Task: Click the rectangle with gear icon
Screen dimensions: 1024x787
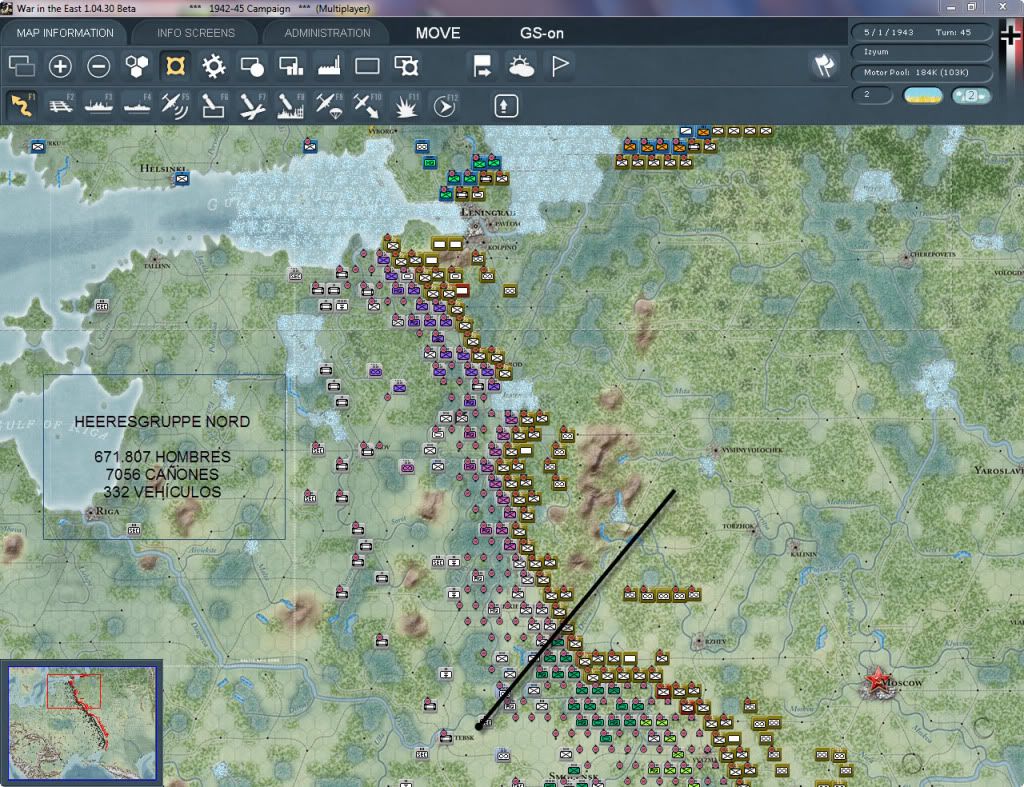Action: (406, 66)
